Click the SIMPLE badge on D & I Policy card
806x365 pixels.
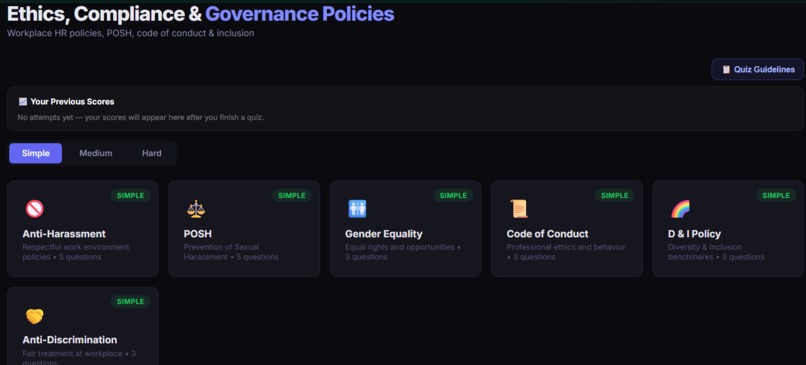(x=776, y=195)
